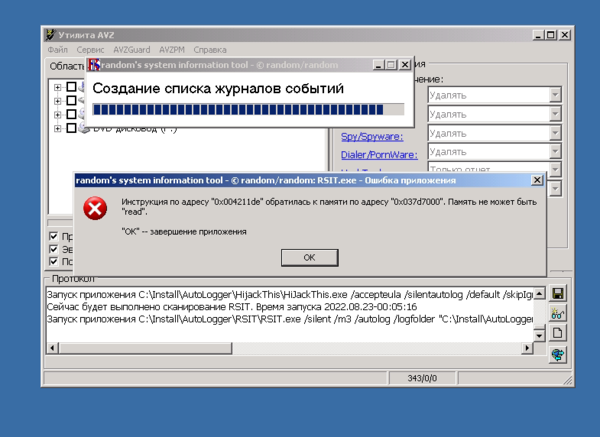
Task: Click the protocol horizontal scrollbar thumb
Action: click(x=145, y=348)
